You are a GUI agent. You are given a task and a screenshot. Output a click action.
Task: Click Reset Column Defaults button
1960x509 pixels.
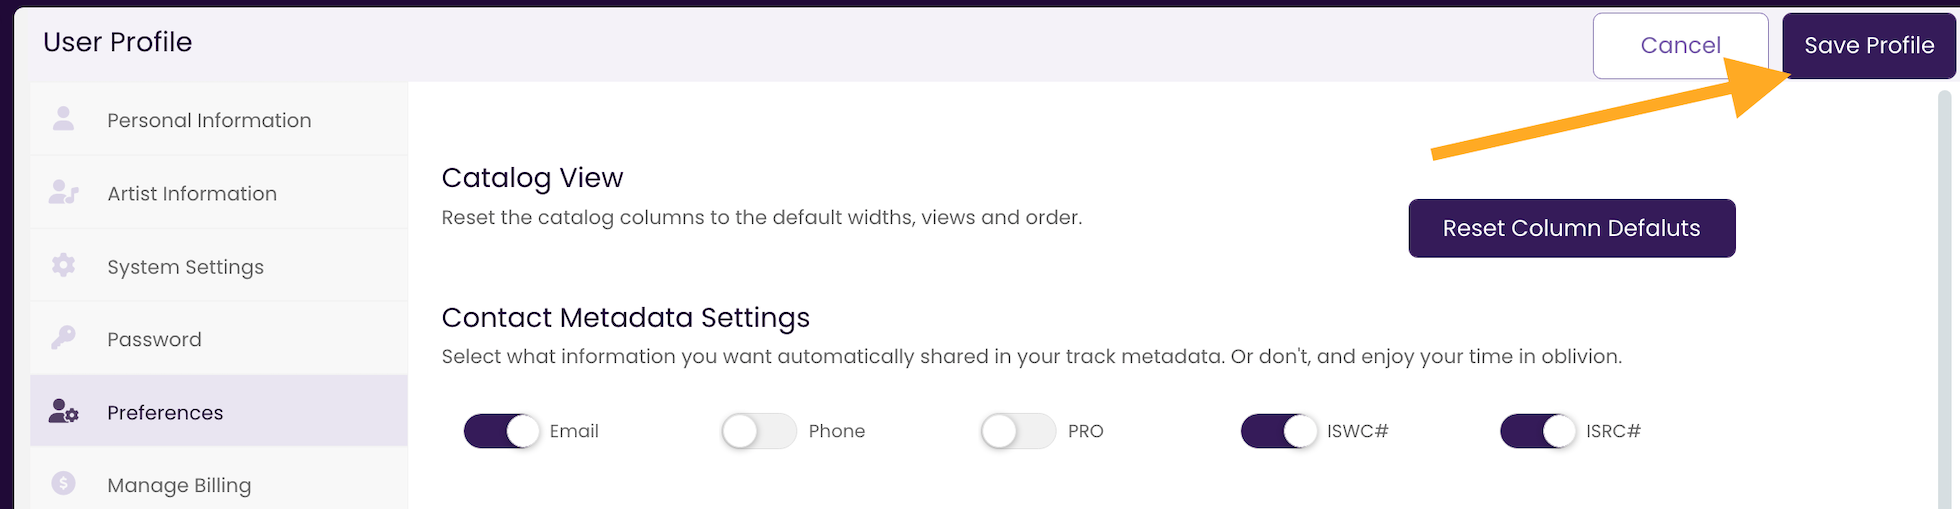tap(1572, 228)
